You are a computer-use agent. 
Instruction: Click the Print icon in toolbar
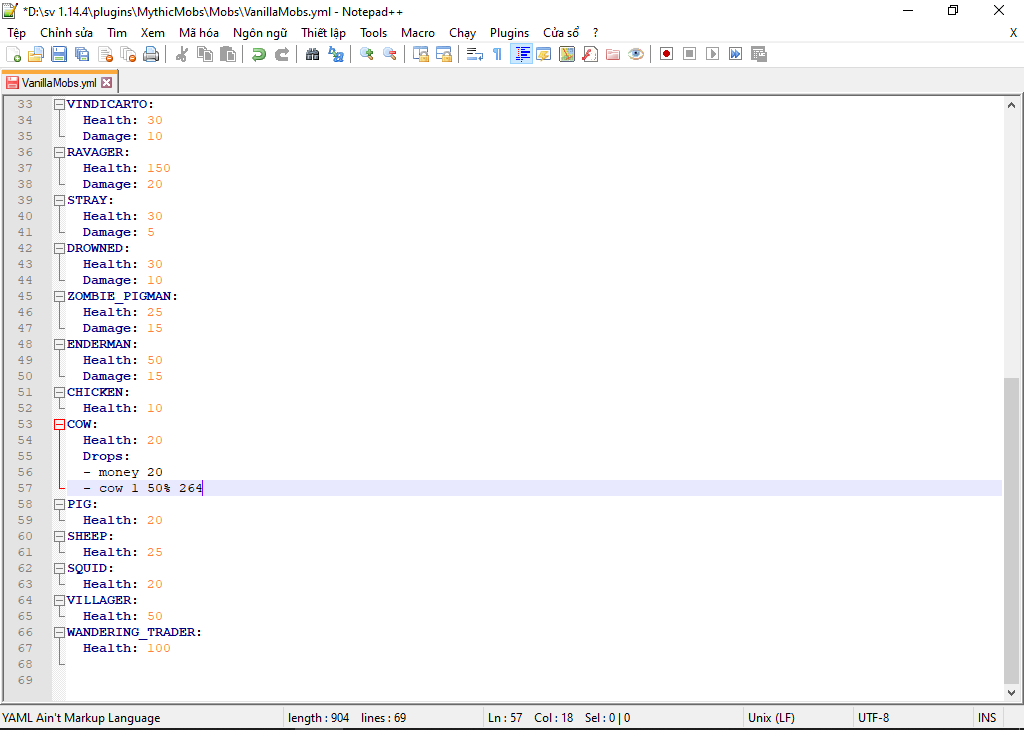(151, 54)
